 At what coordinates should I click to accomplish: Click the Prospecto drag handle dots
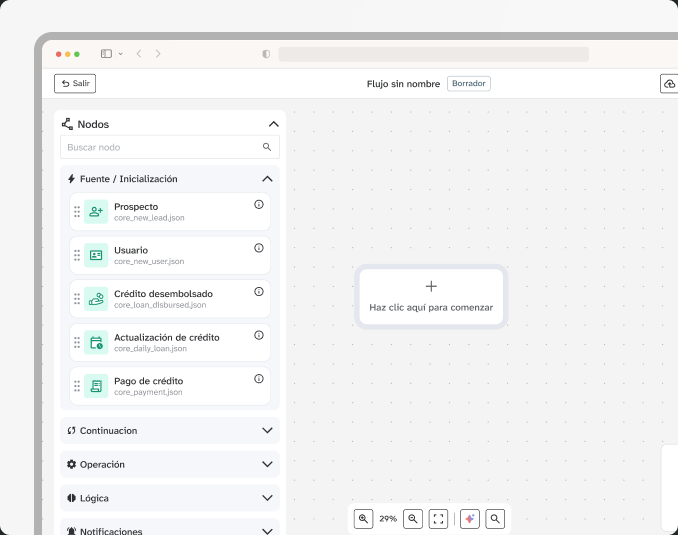pyautogui.click(x=77, y=211)
